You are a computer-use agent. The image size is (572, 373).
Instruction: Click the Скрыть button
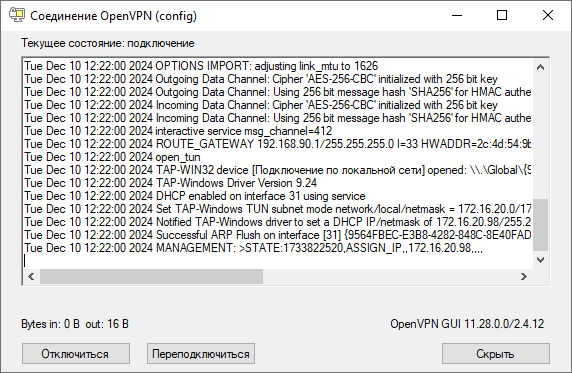[x=495, y=353]
